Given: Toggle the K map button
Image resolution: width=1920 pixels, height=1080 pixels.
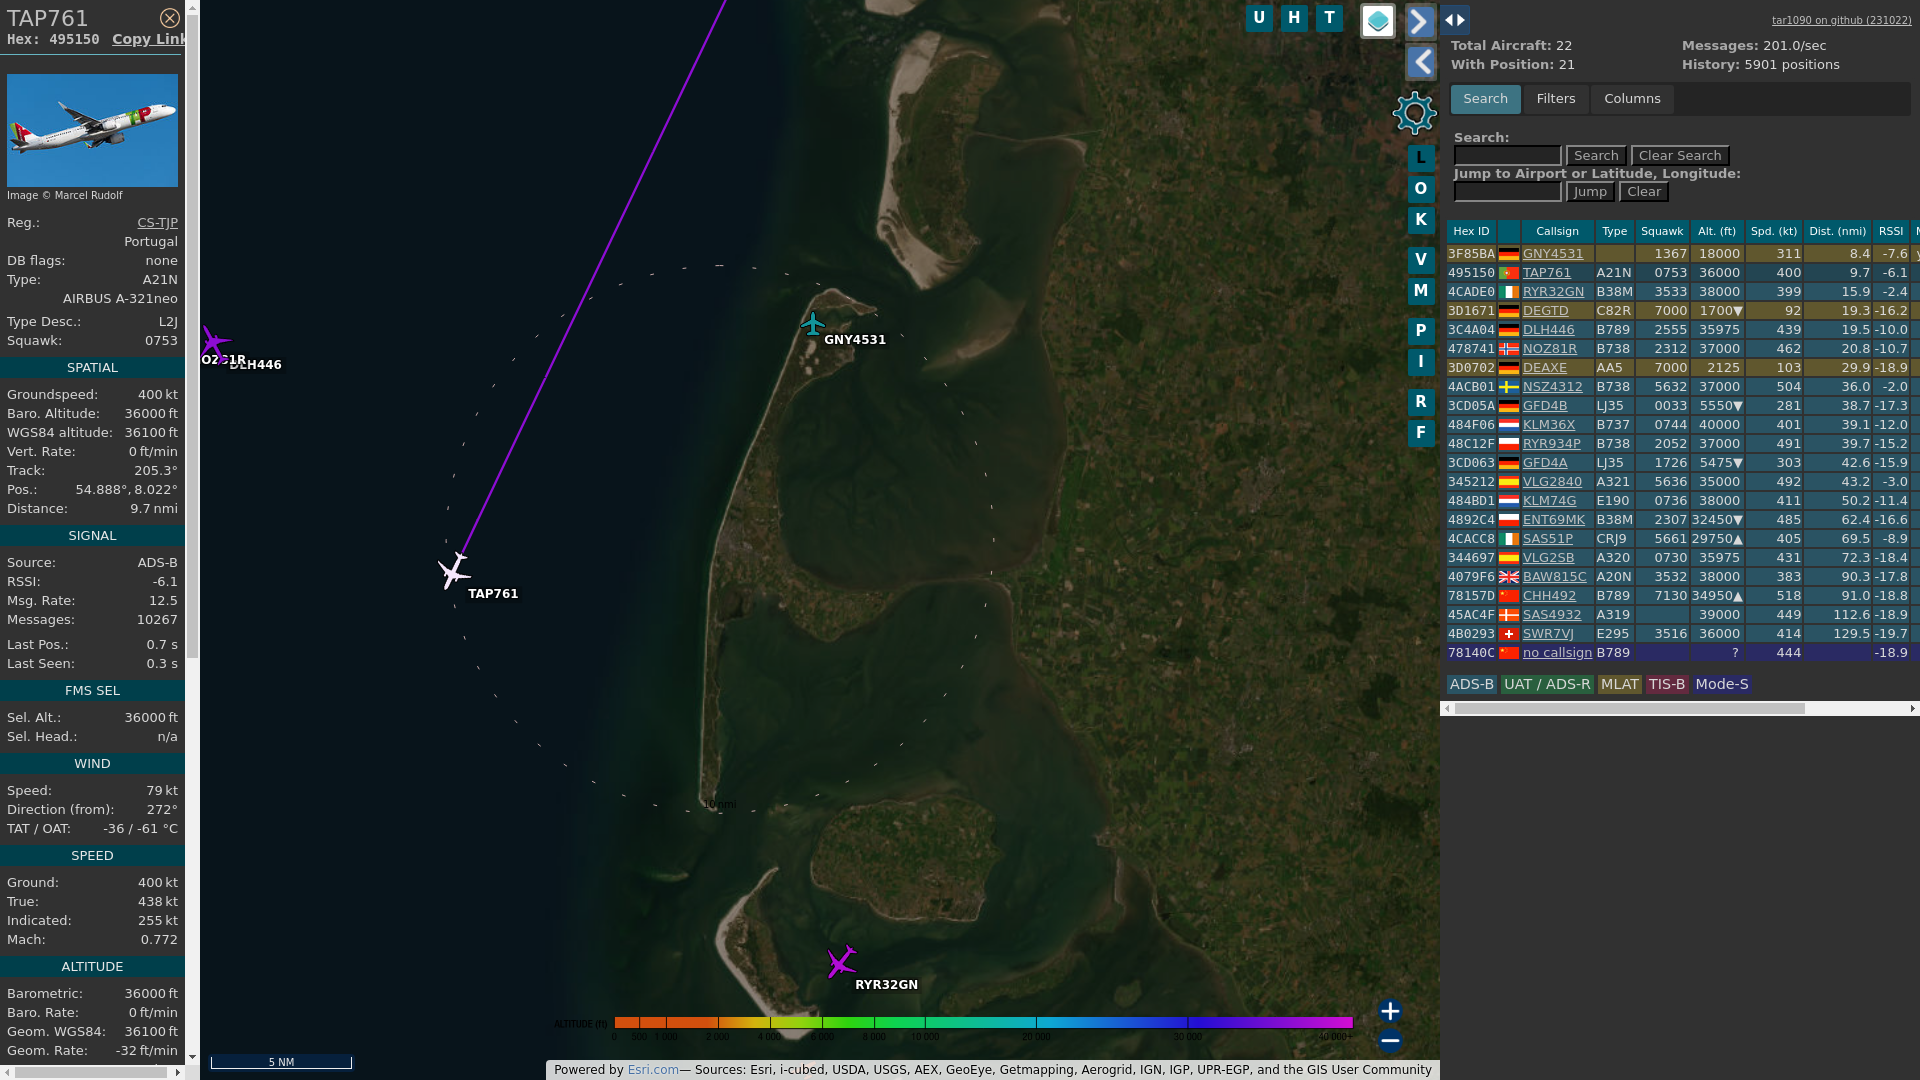Looking at the screenshot, I should (1420, 220).
